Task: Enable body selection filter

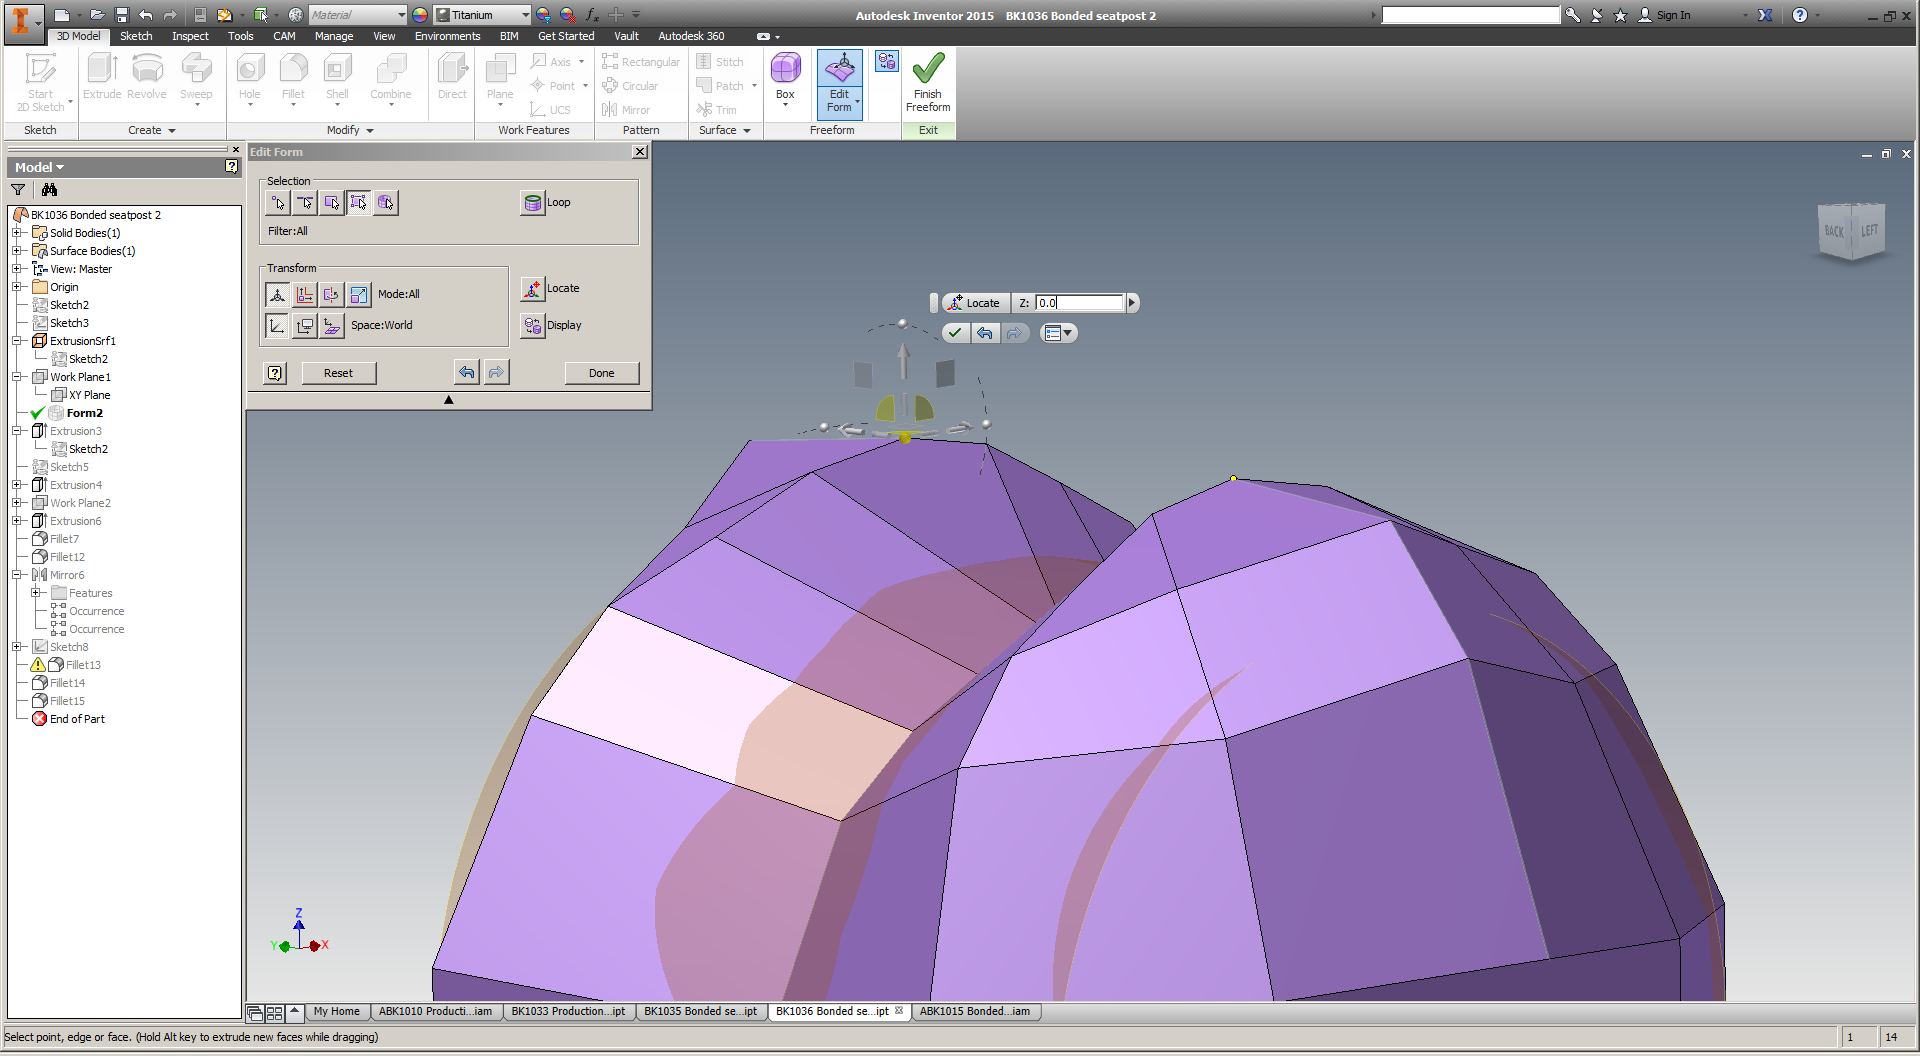Action: [386, 203]
